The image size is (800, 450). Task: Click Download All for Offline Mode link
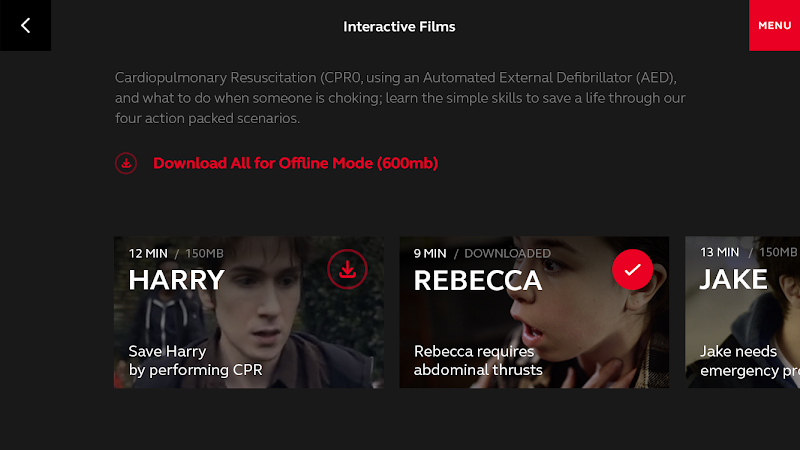pyautogui.click(x=295, y=163)
